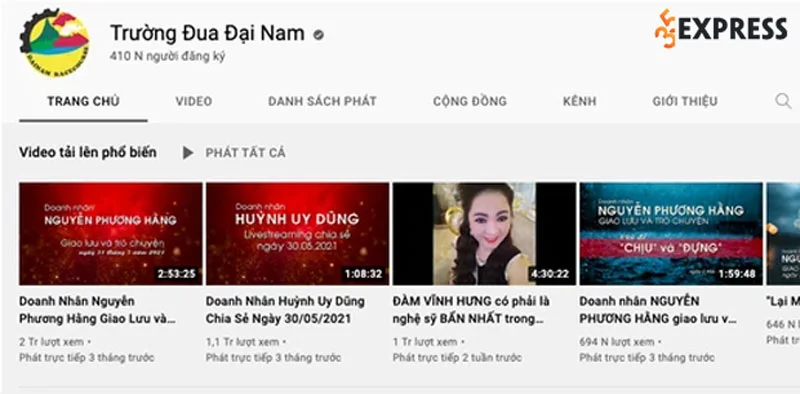Click the 1:08:32 duration badge
Screen dimensions: 800x394
pyautogui.click(x=363, y=274)
